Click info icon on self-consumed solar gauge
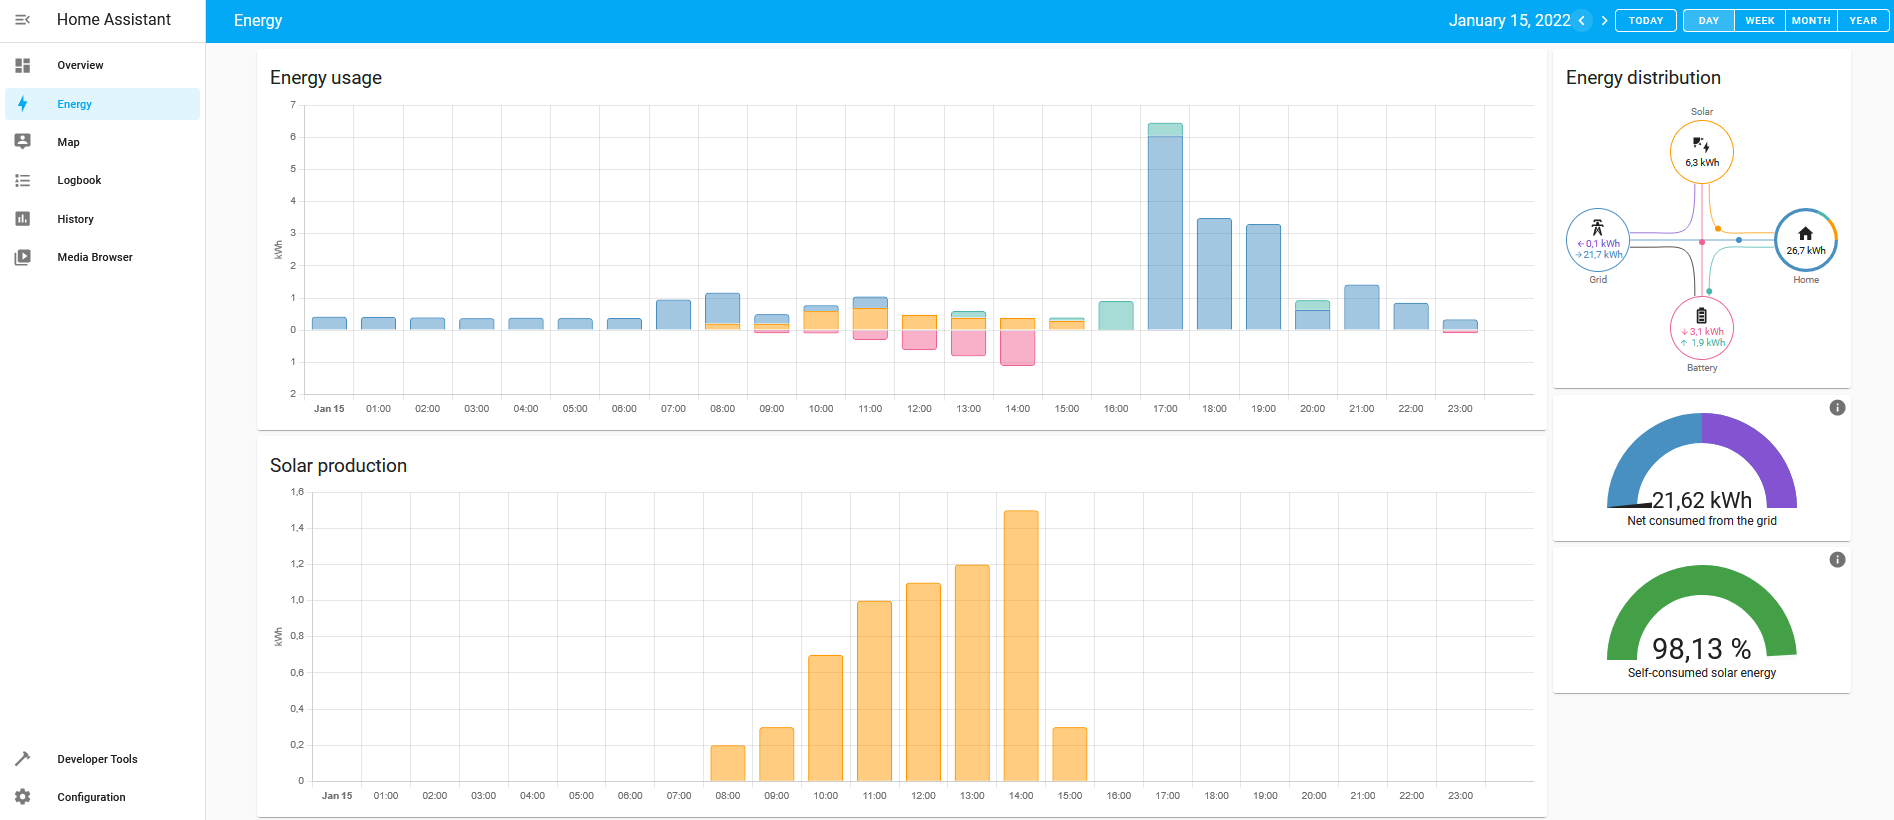Image resolution: width=1894 pixels, height=820 pixels. (x=1837, y=560)
